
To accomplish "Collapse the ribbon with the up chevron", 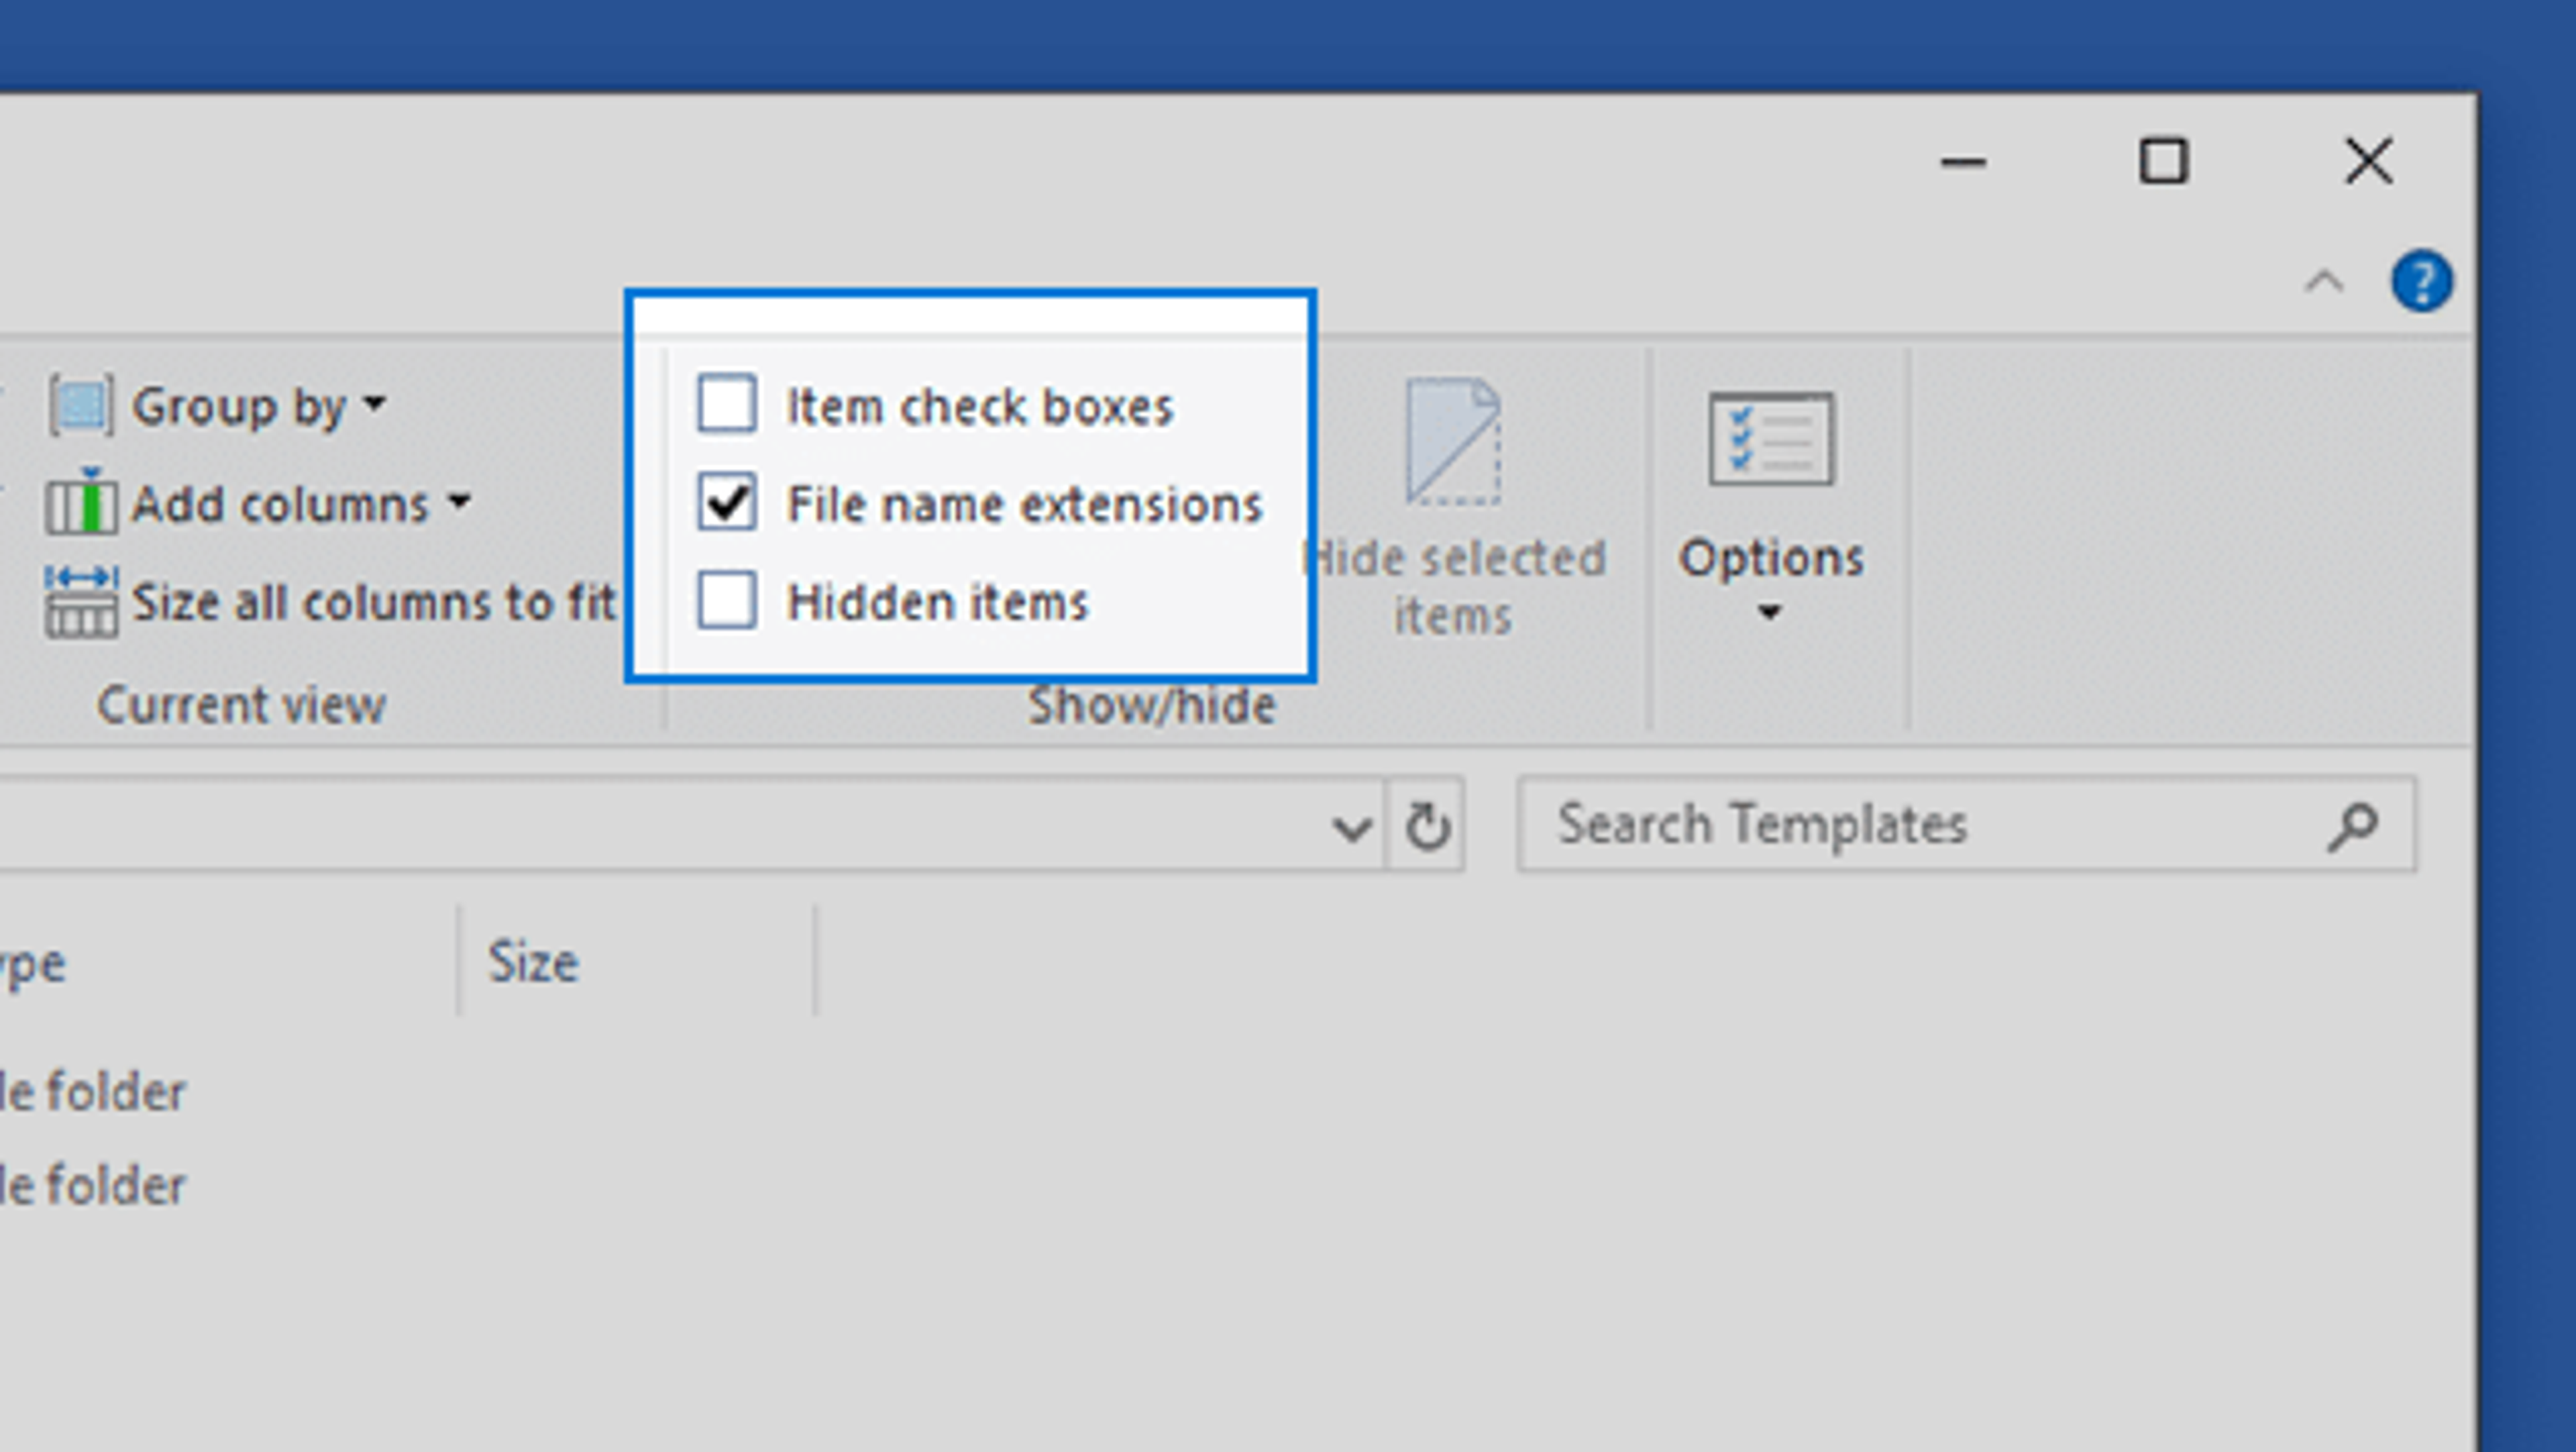I will pyautogui.click(x=2324, y=282).
